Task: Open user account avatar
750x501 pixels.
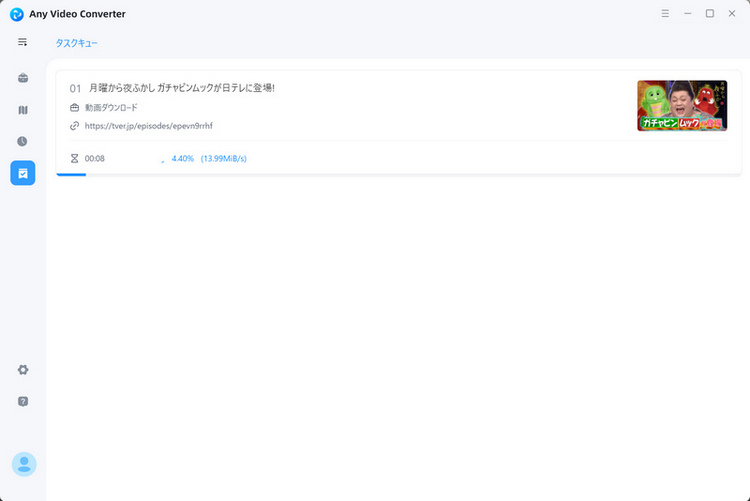Action: [x=24, y=464]
